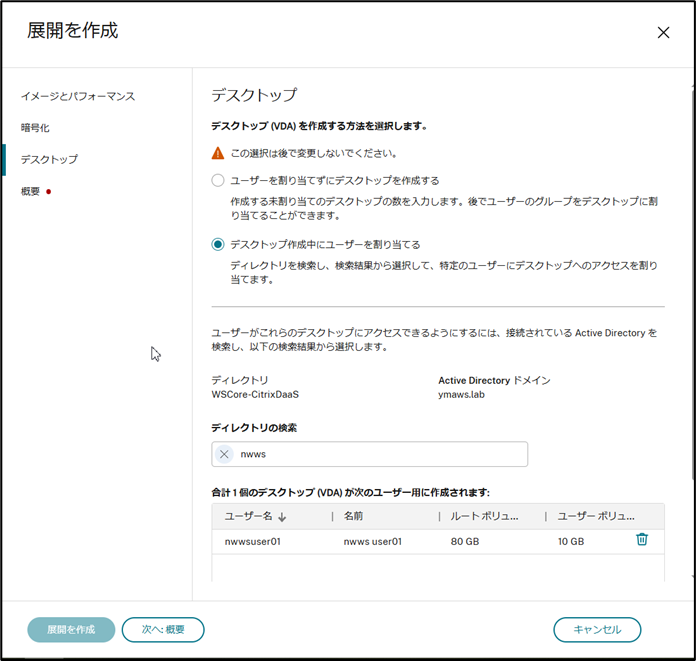This screenshot has width=696, height=661.
Task: Select the nwwsuser01 user name cell
Action: click(x=253, y=542)
